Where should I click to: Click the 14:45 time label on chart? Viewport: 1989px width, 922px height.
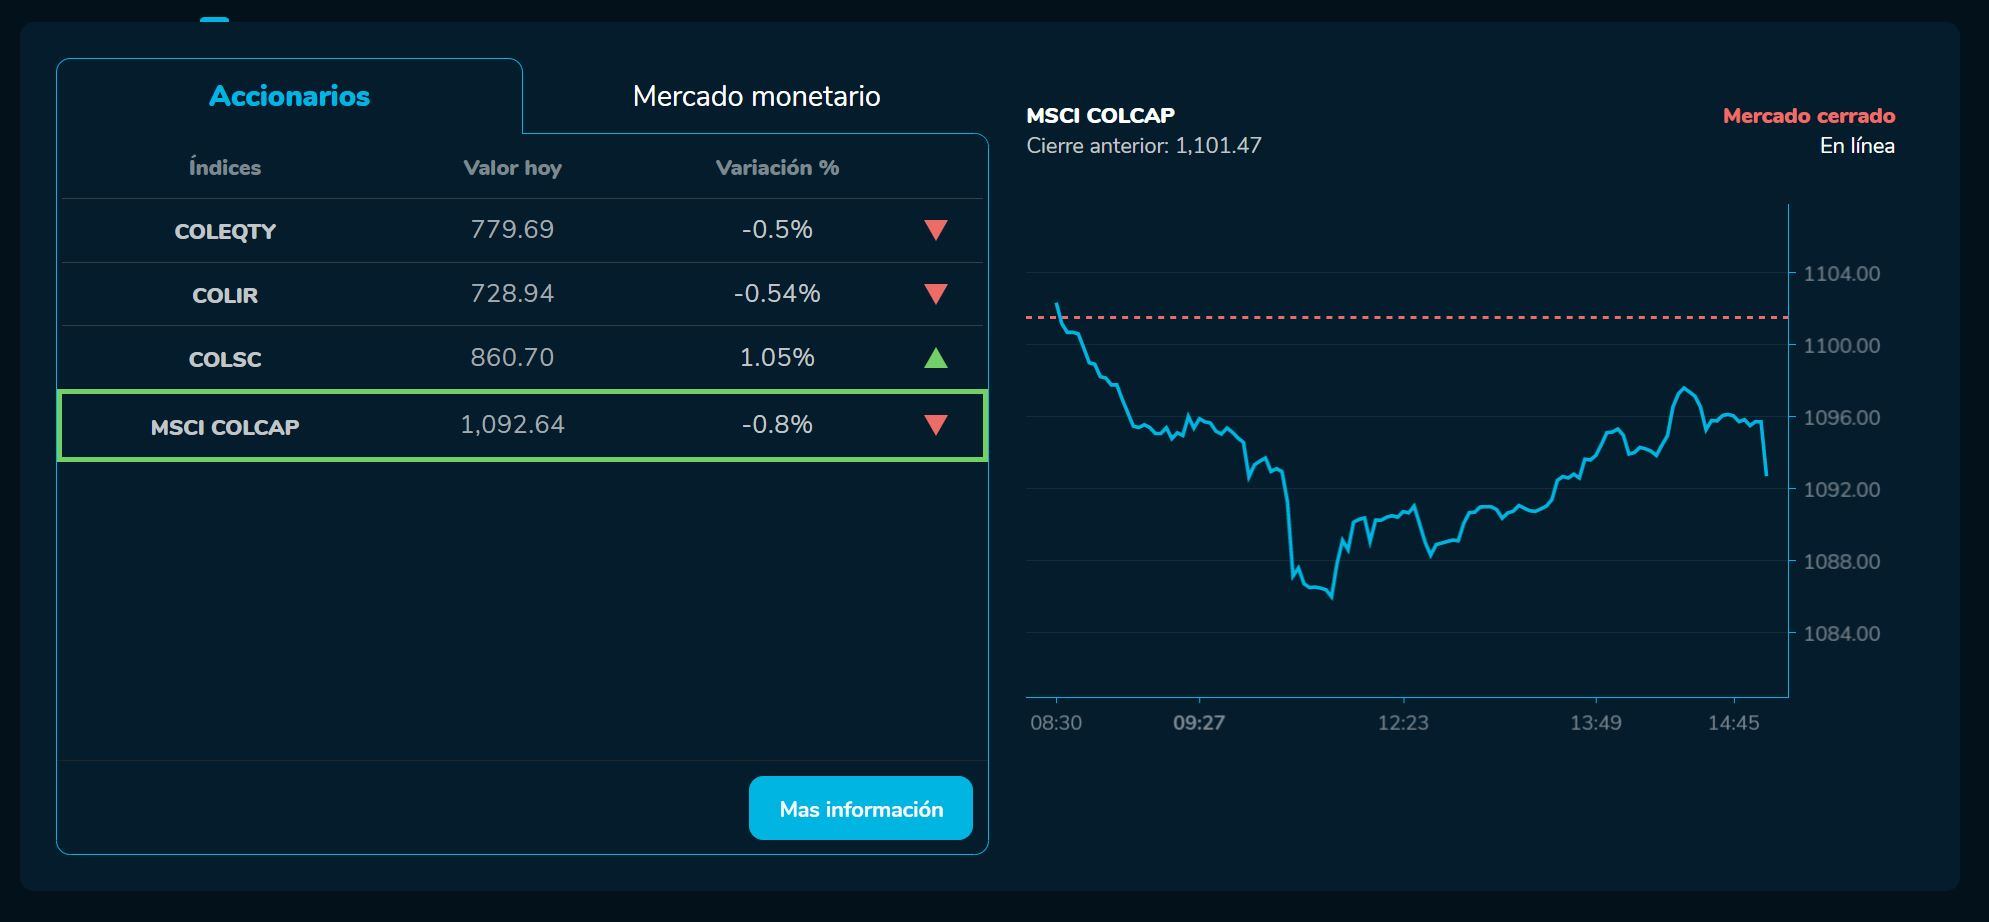[1733, 722]
